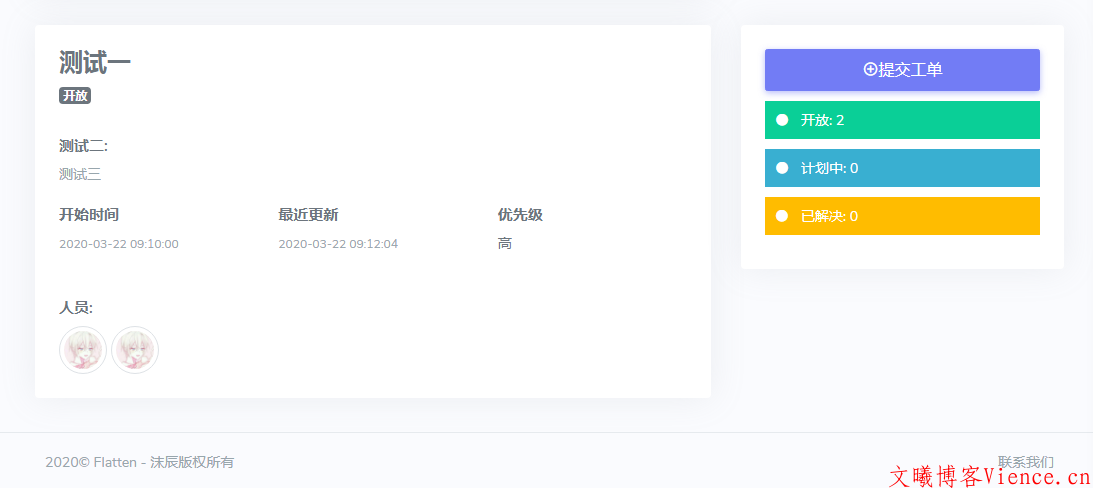Click the 人员: section label
This screenshot has width=1093, height=488.
[76, 308]
